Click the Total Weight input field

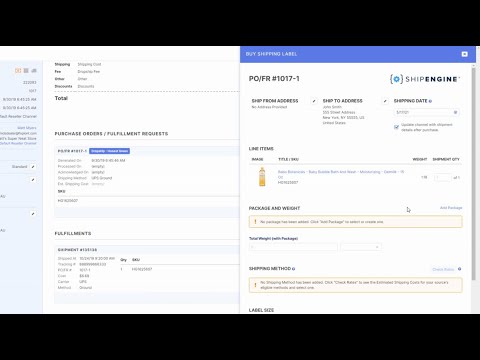[293, 247]
